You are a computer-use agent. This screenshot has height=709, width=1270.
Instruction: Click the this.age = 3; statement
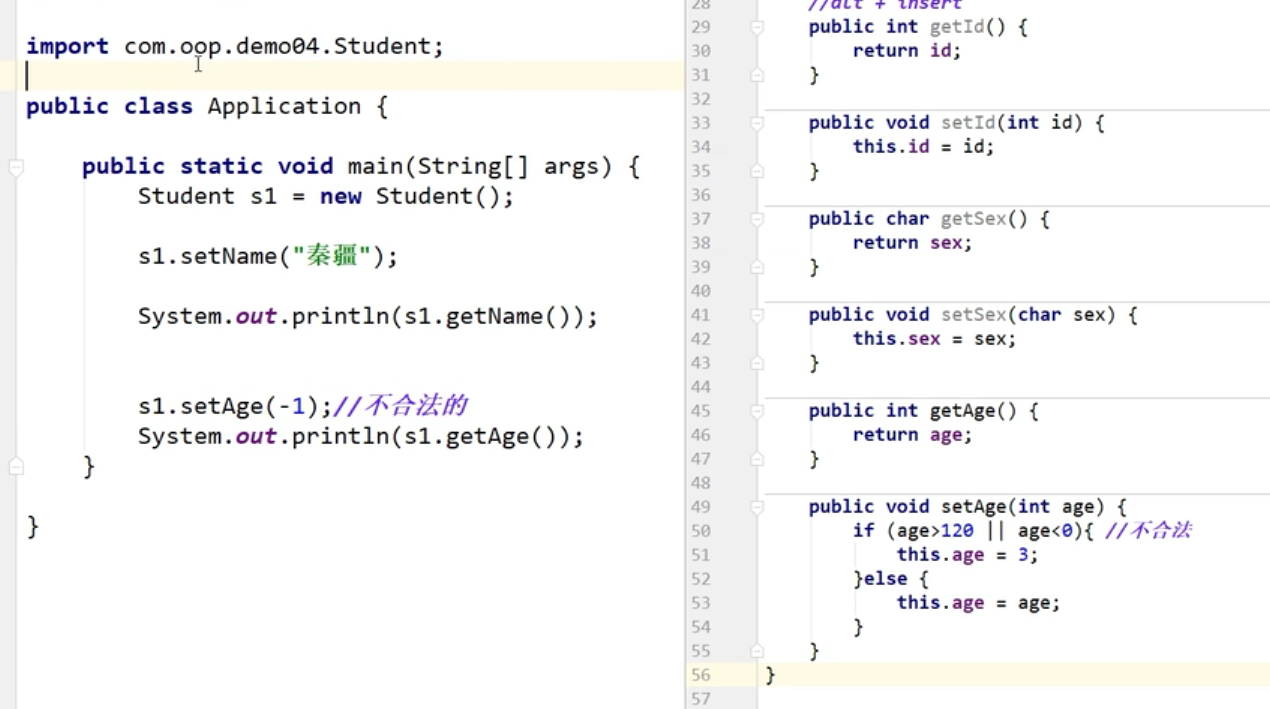[967, 555]
